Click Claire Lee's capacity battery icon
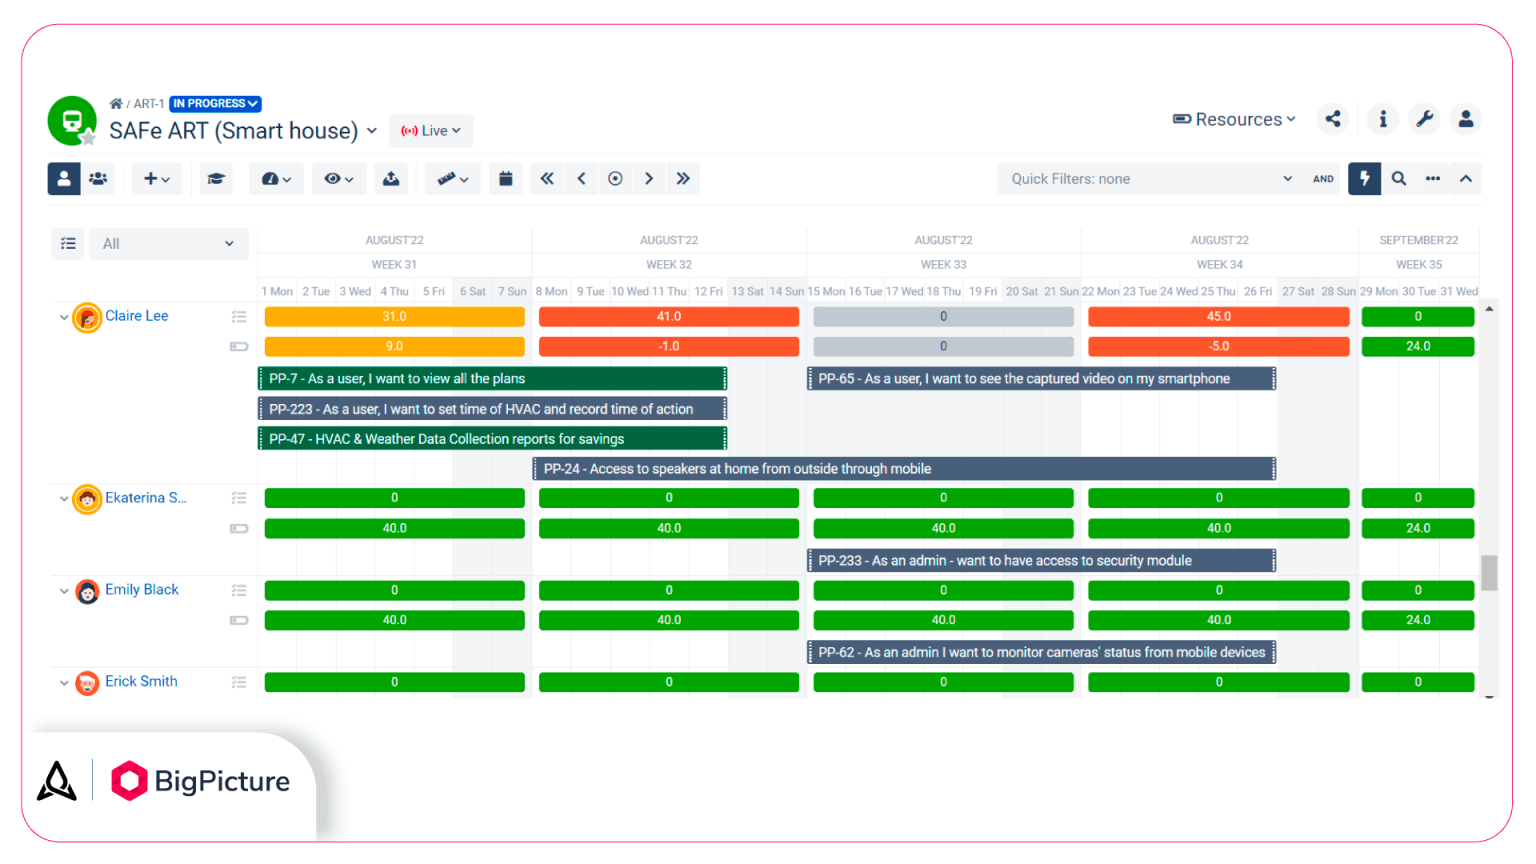This screenshot has height=864, width=1536. pyautogui.click(x=239, y=347)
